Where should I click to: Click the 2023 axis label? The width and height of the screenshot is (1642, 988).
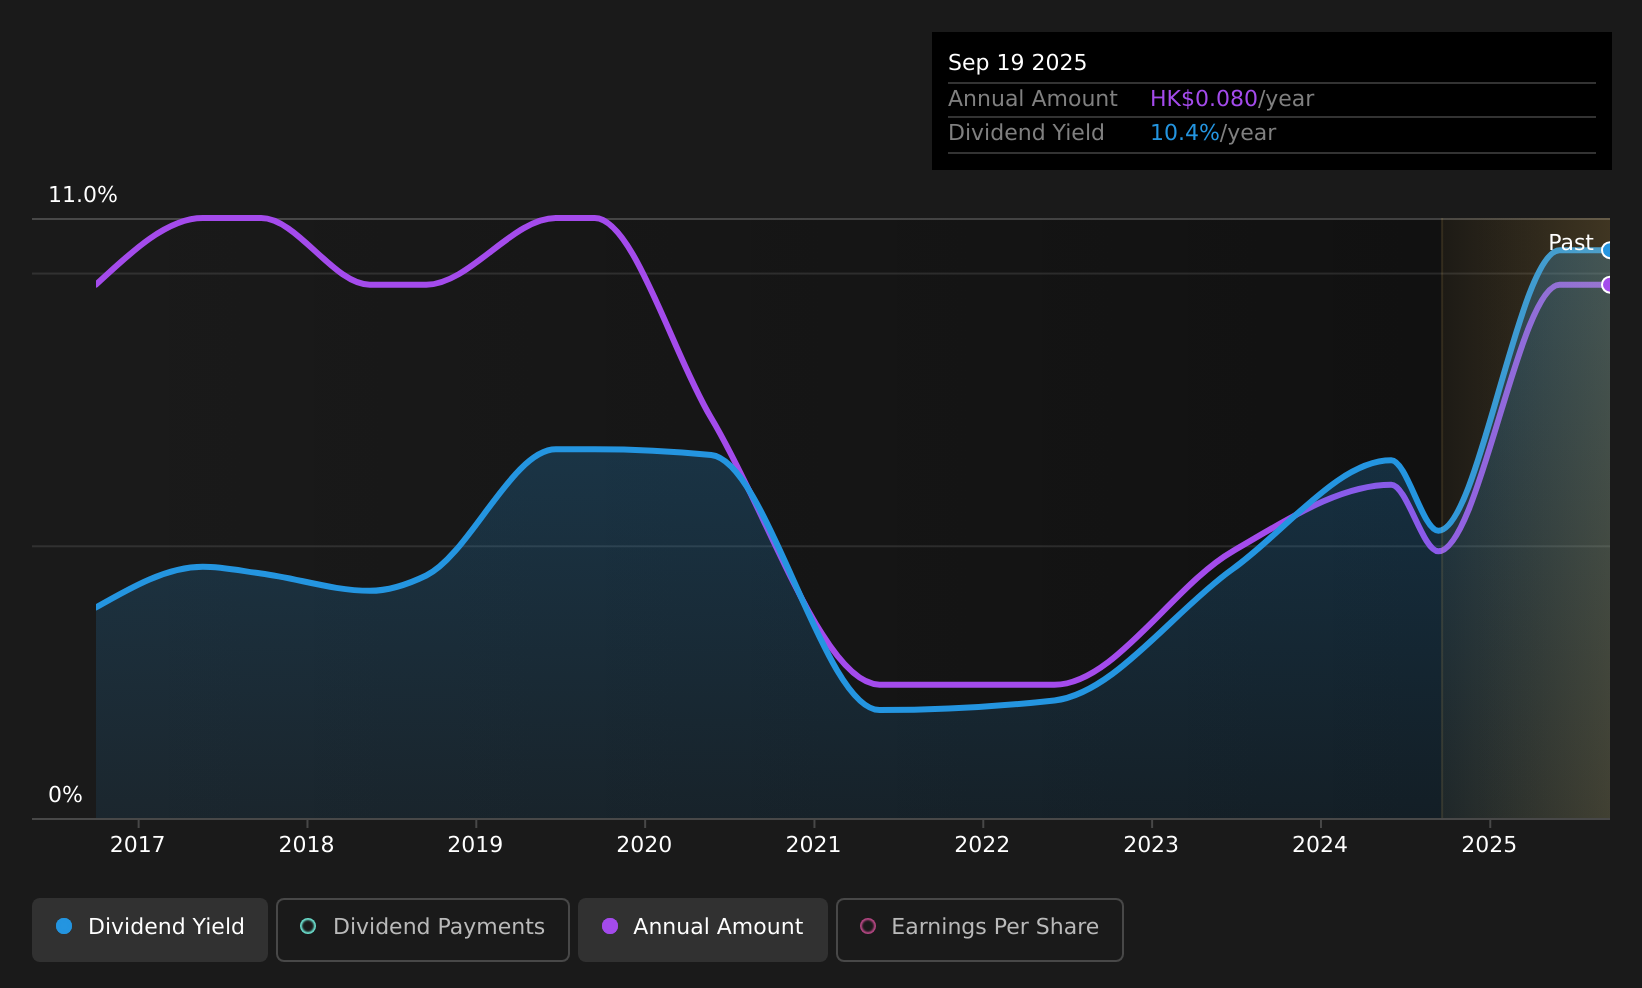(1151, 845)
